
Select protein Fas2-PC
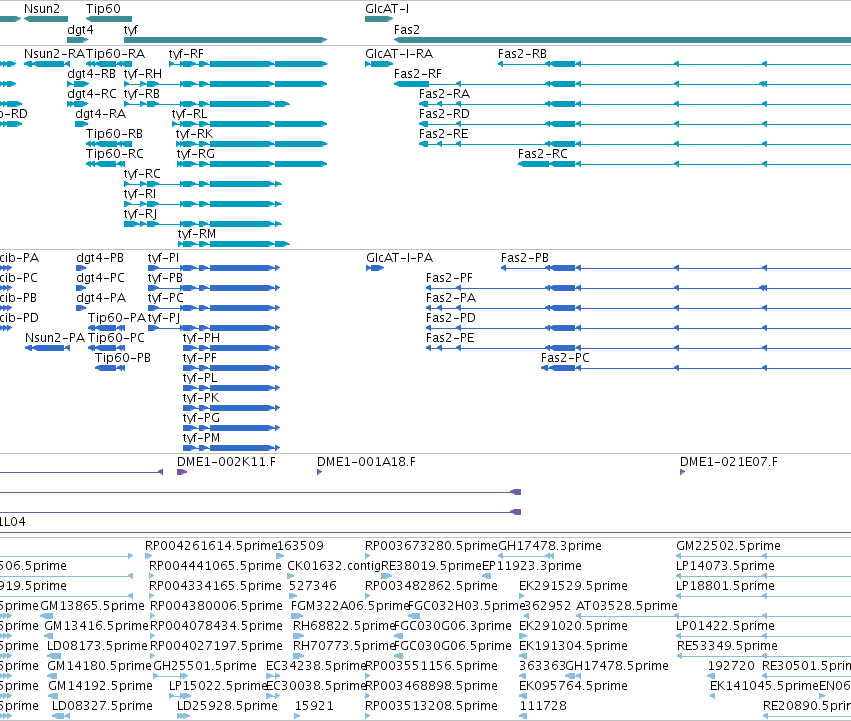(x=565, y=358)
